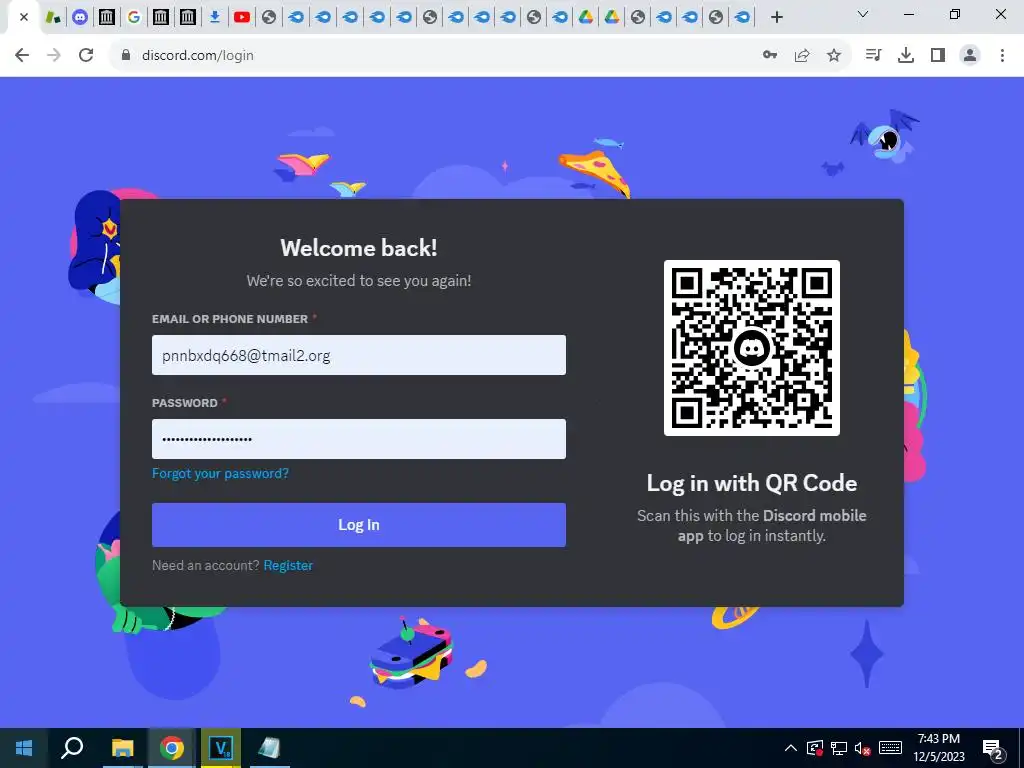Click the tray icon with the red dot
Screen dimensions: 1024x768
[814, 748]
